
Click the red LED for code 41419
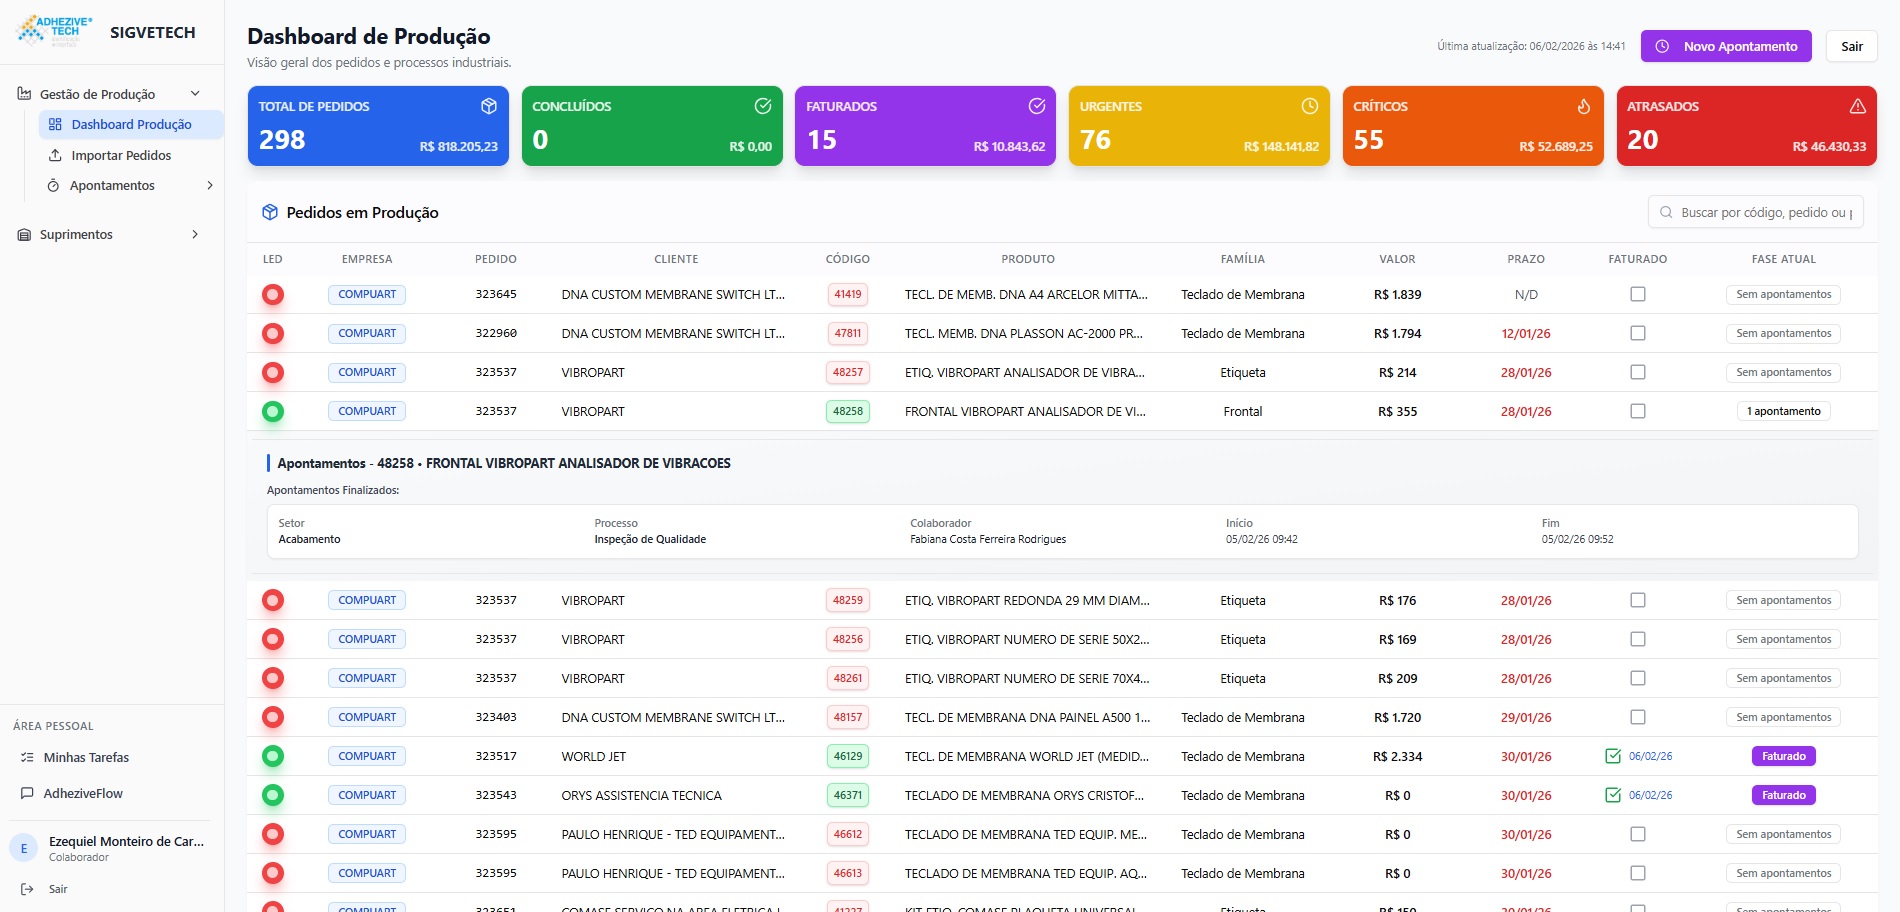click(273, 295)
